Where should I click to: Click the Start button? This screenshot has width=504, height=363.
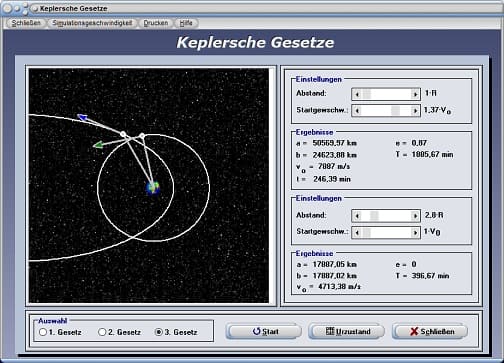click(264, 332)
